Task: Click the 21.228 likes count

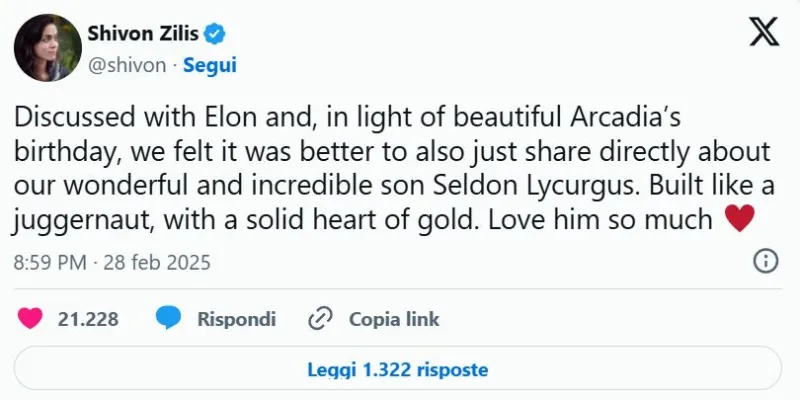Action: [x=88, y=320]
